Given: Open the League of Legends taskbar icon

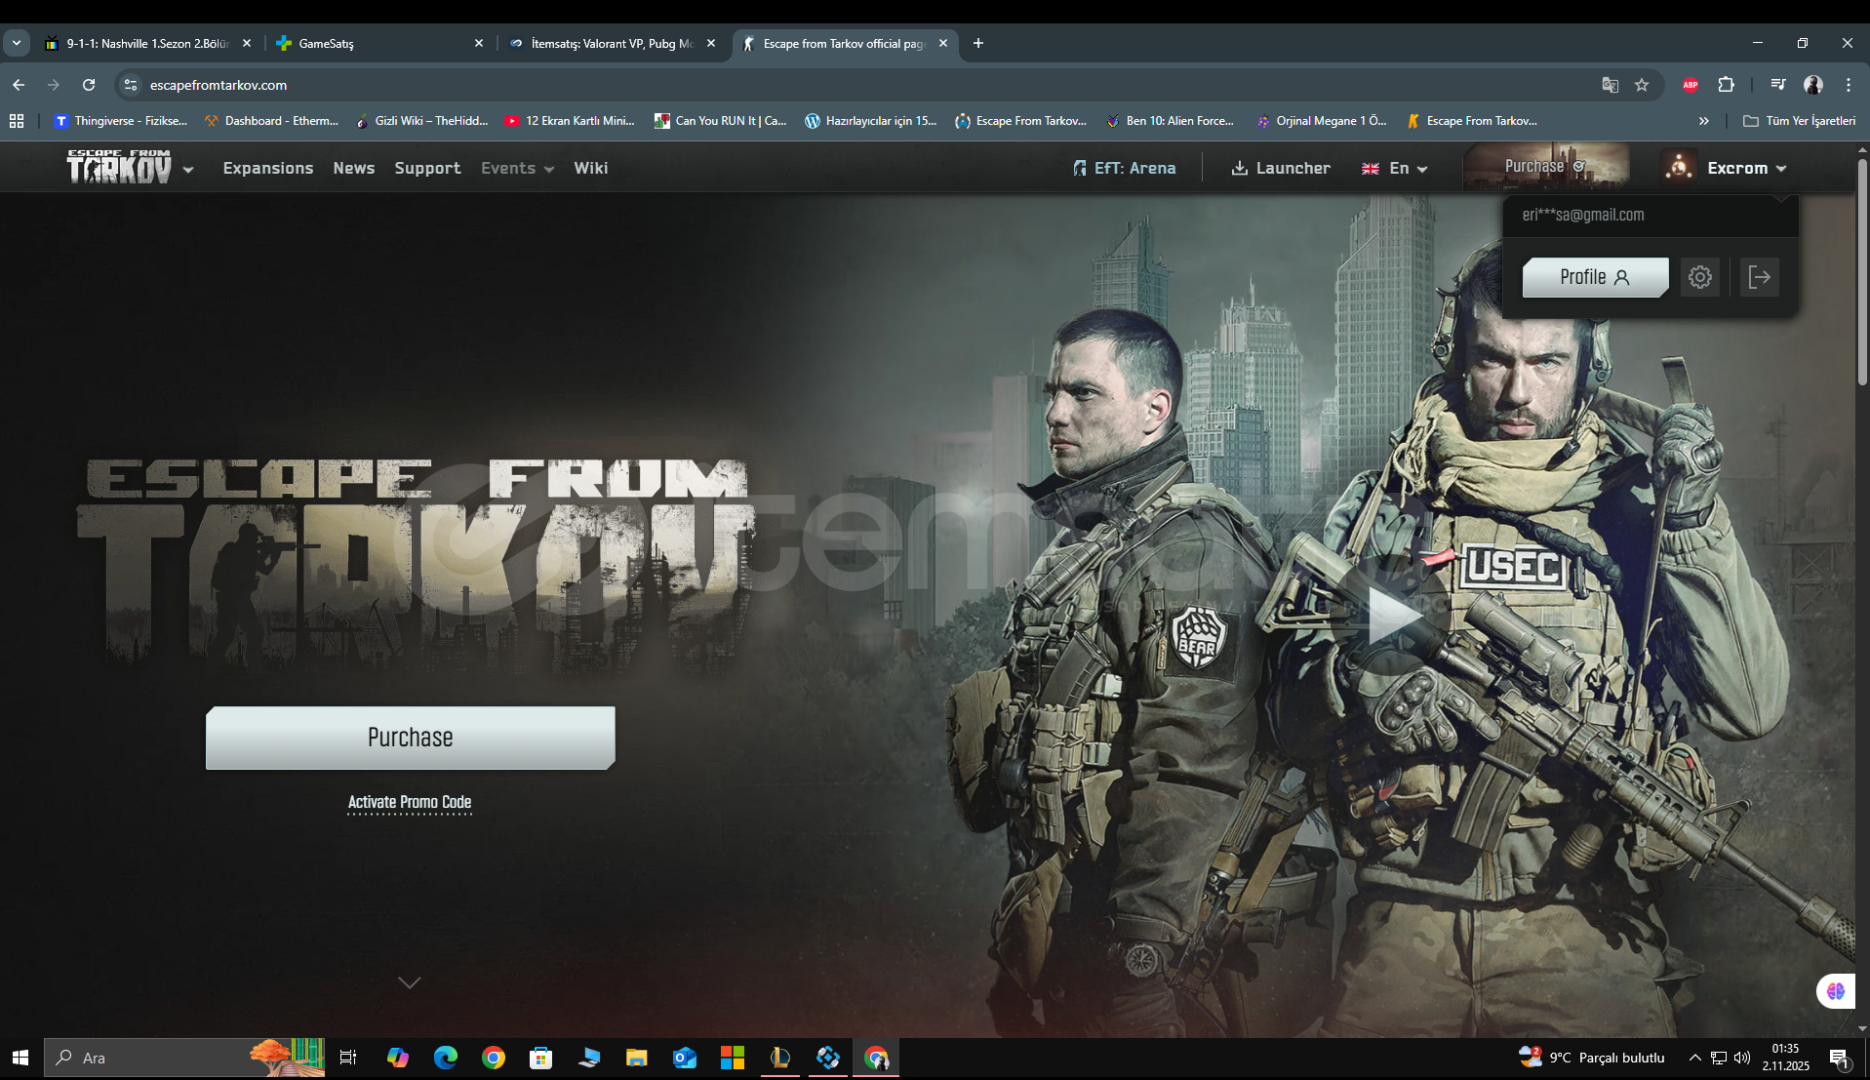Looking at the screenshot, I should coord(780,1058).
